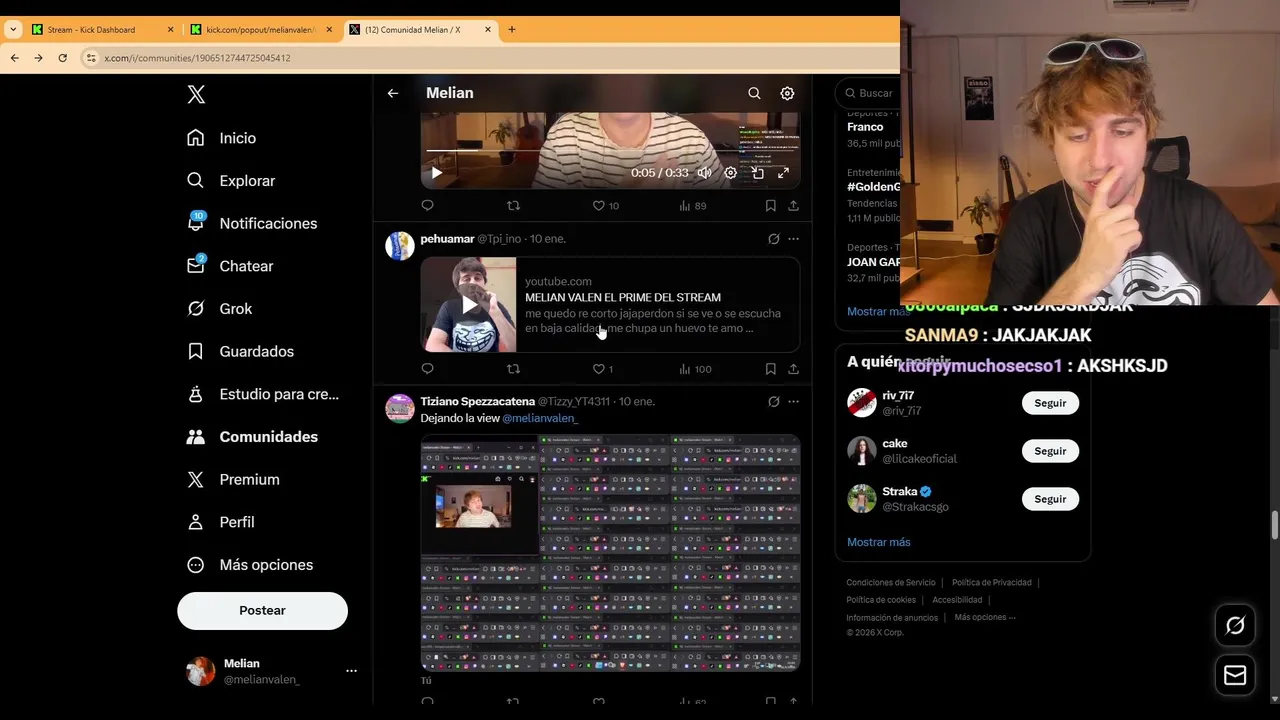1280x720 pixels.
Task: Follow cake @lilcakeoficial
Action: [x=1050, y=451]
